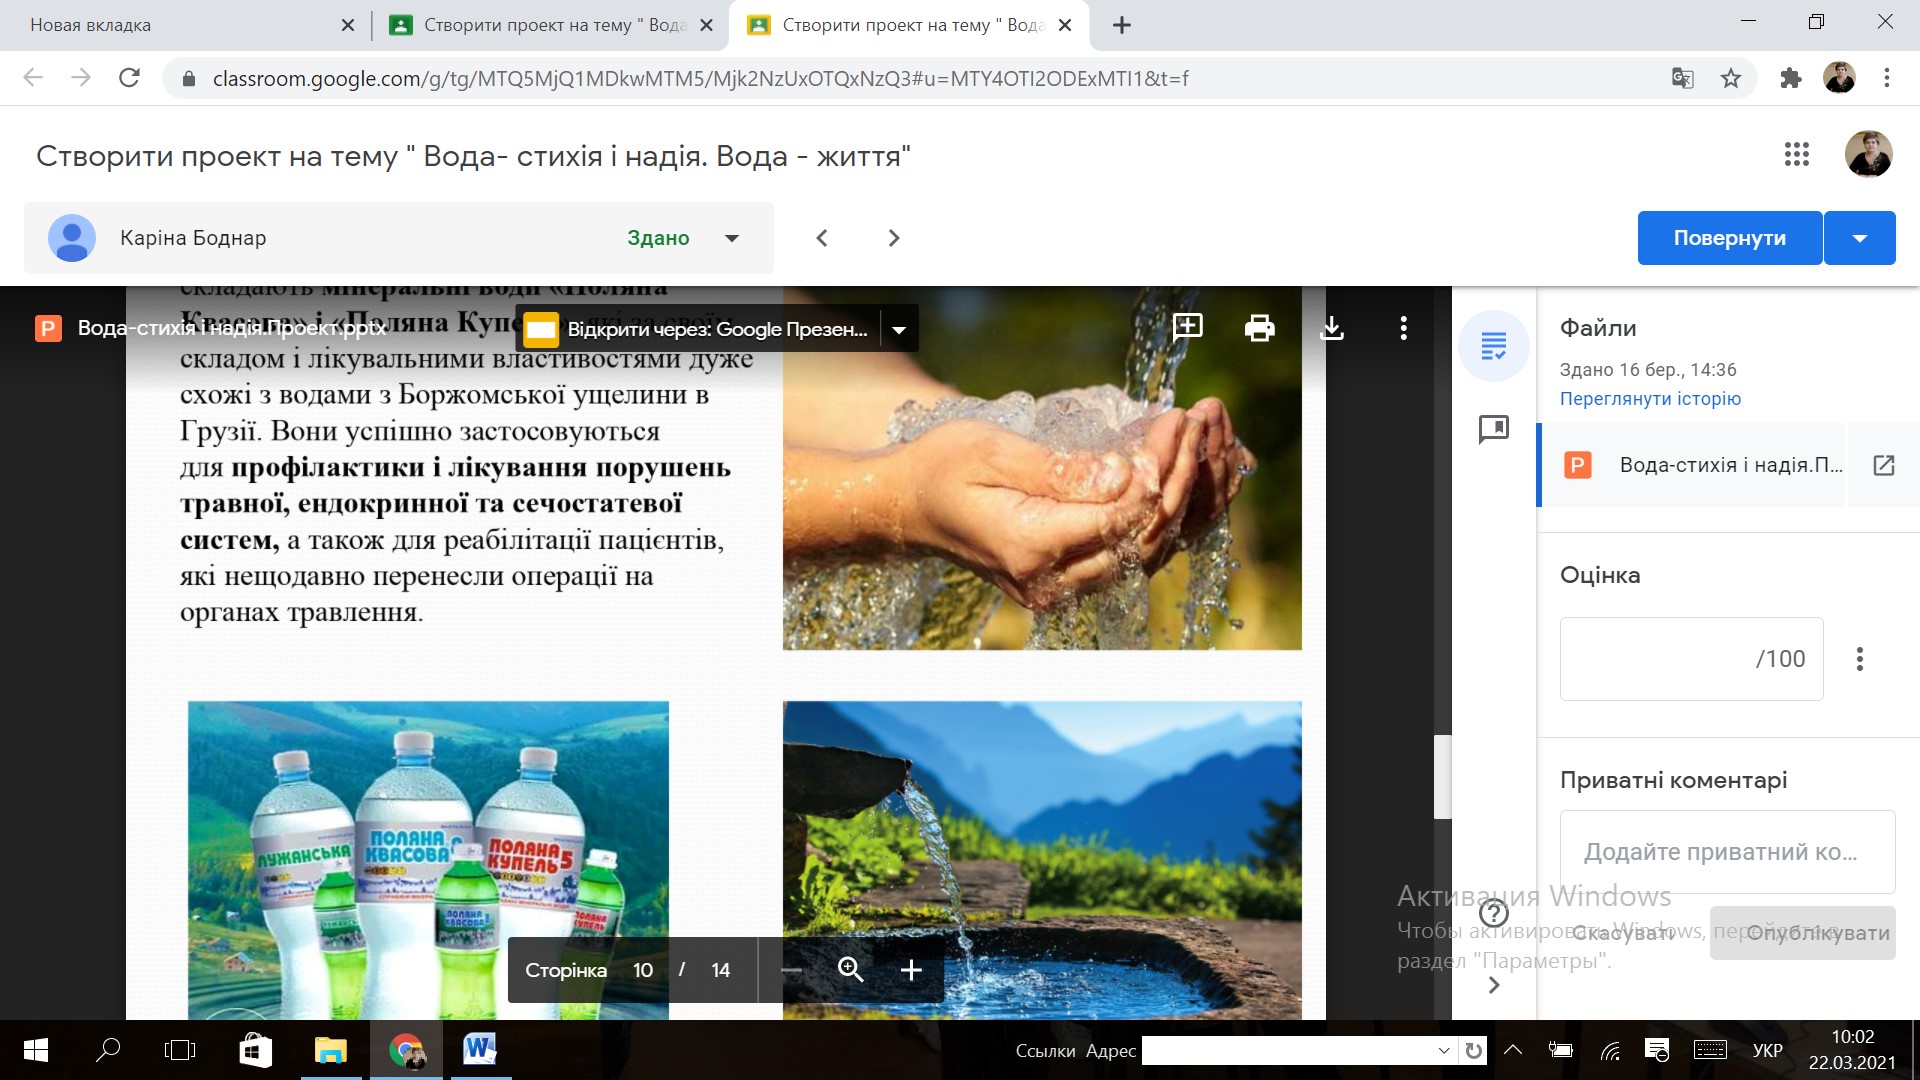The height and width of the screenshot is (1080, 1920).
Task: Collapse the side panel chevron
Action: pos(1494,985)
